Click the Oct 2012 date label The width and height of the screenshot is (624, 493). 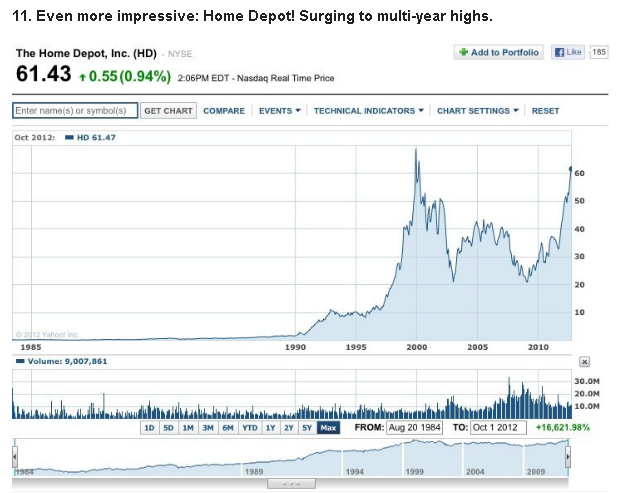(35, 138)
